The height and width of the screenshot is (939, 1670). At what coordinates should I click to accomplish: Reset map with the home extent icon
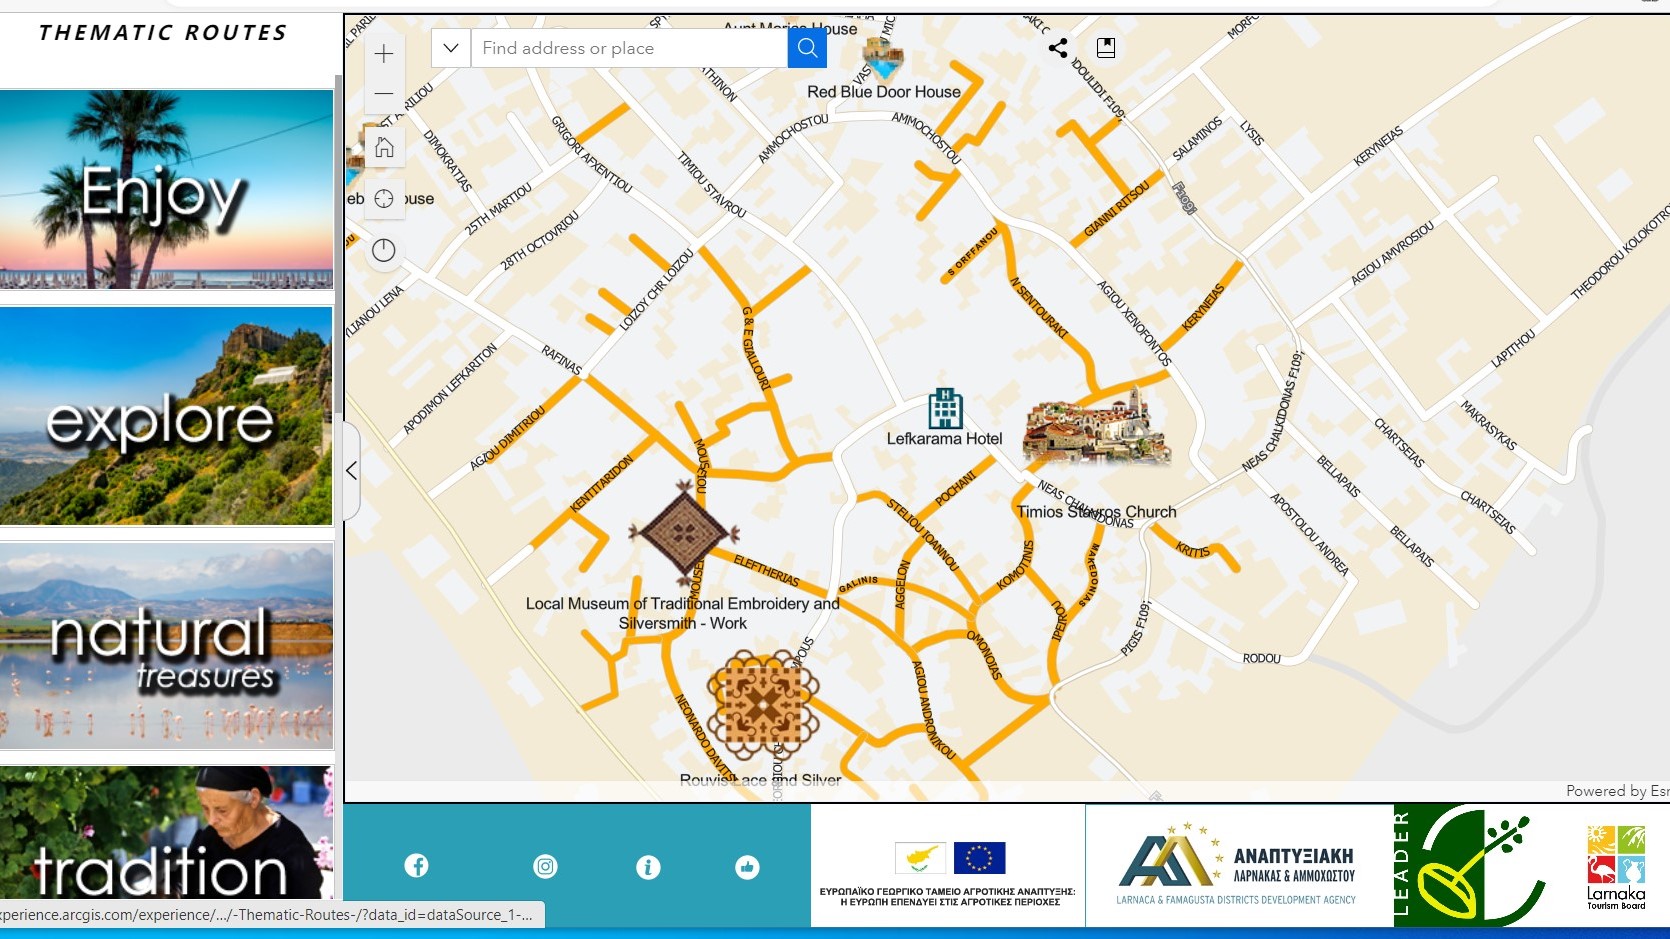(x=383, y=146)
